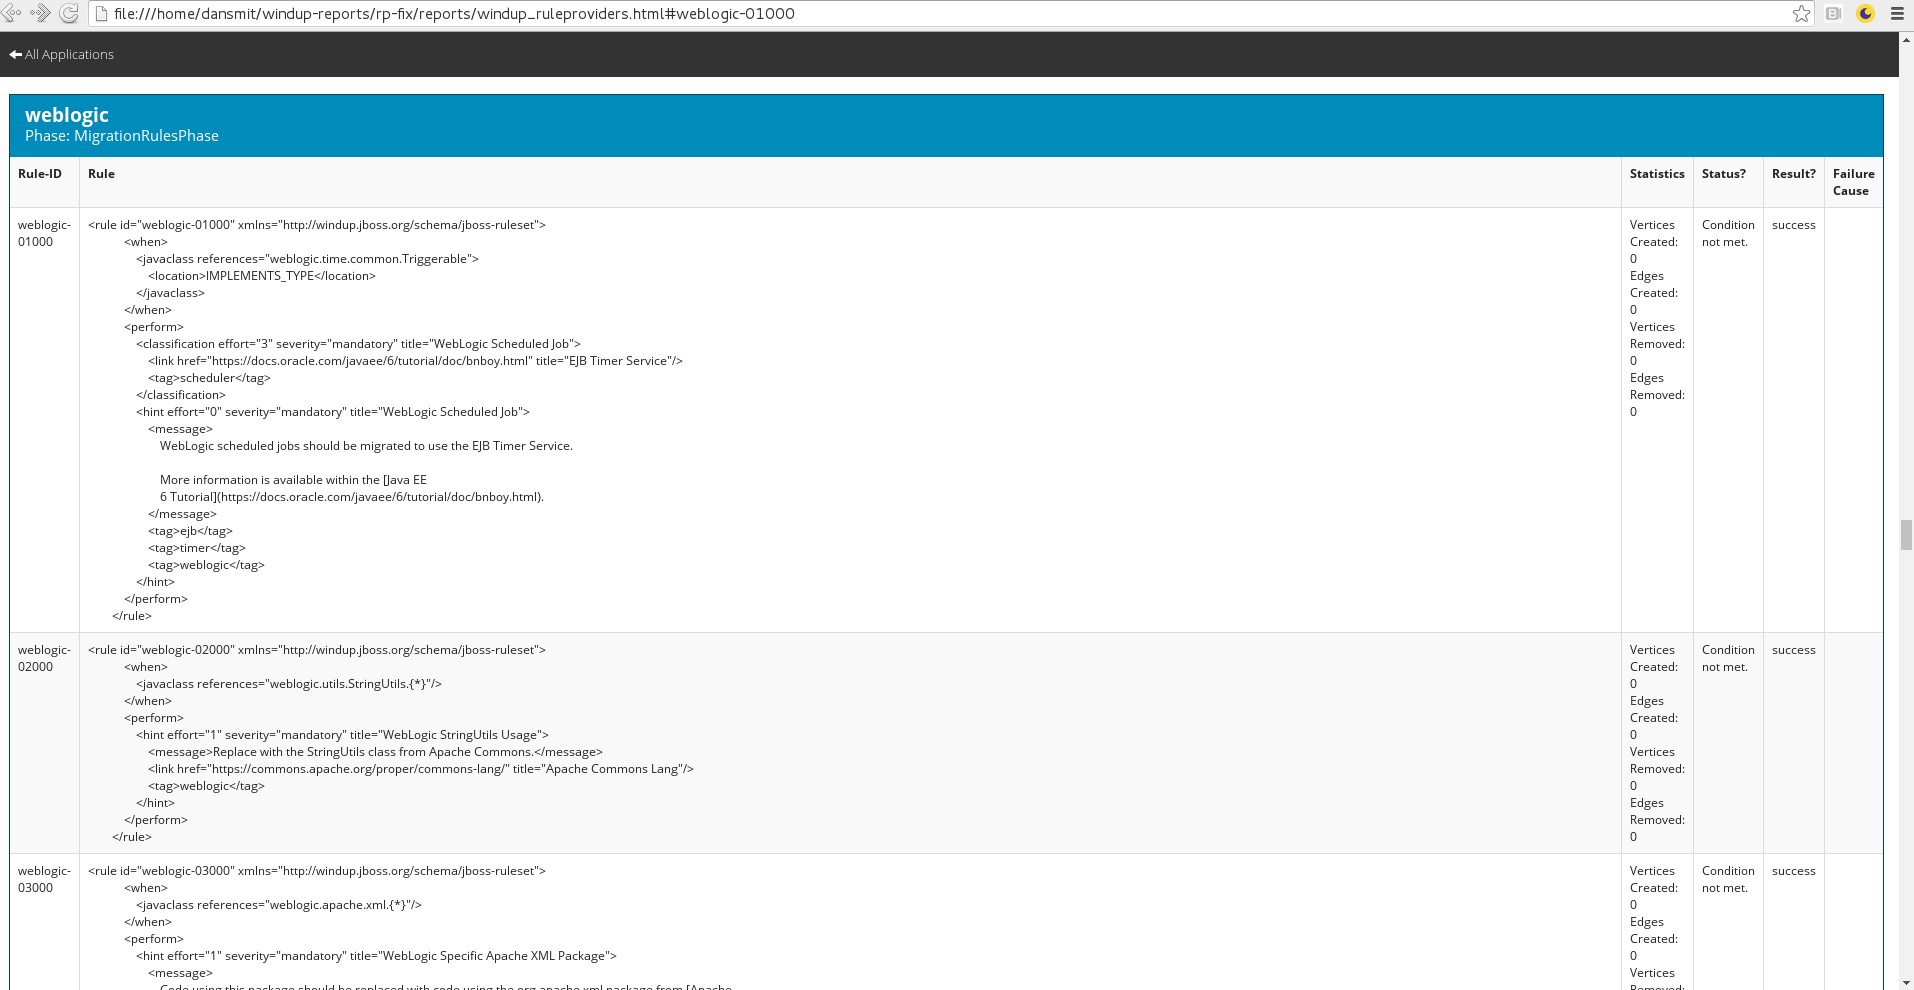This screenshot has height=990, width=1914.
Task: Click the Rule column header
Action: pyautogui.click(x=101, y=174)
